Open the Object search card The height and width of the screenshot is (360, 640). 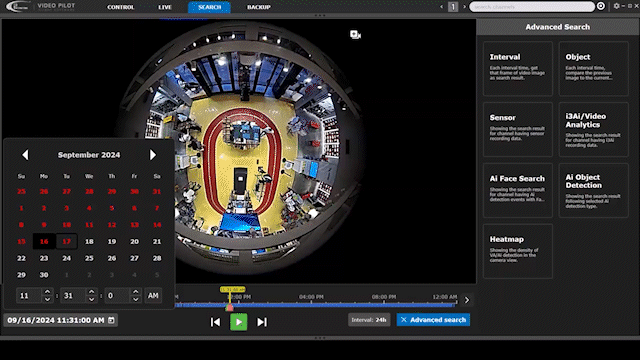click(x=593, y=69)
